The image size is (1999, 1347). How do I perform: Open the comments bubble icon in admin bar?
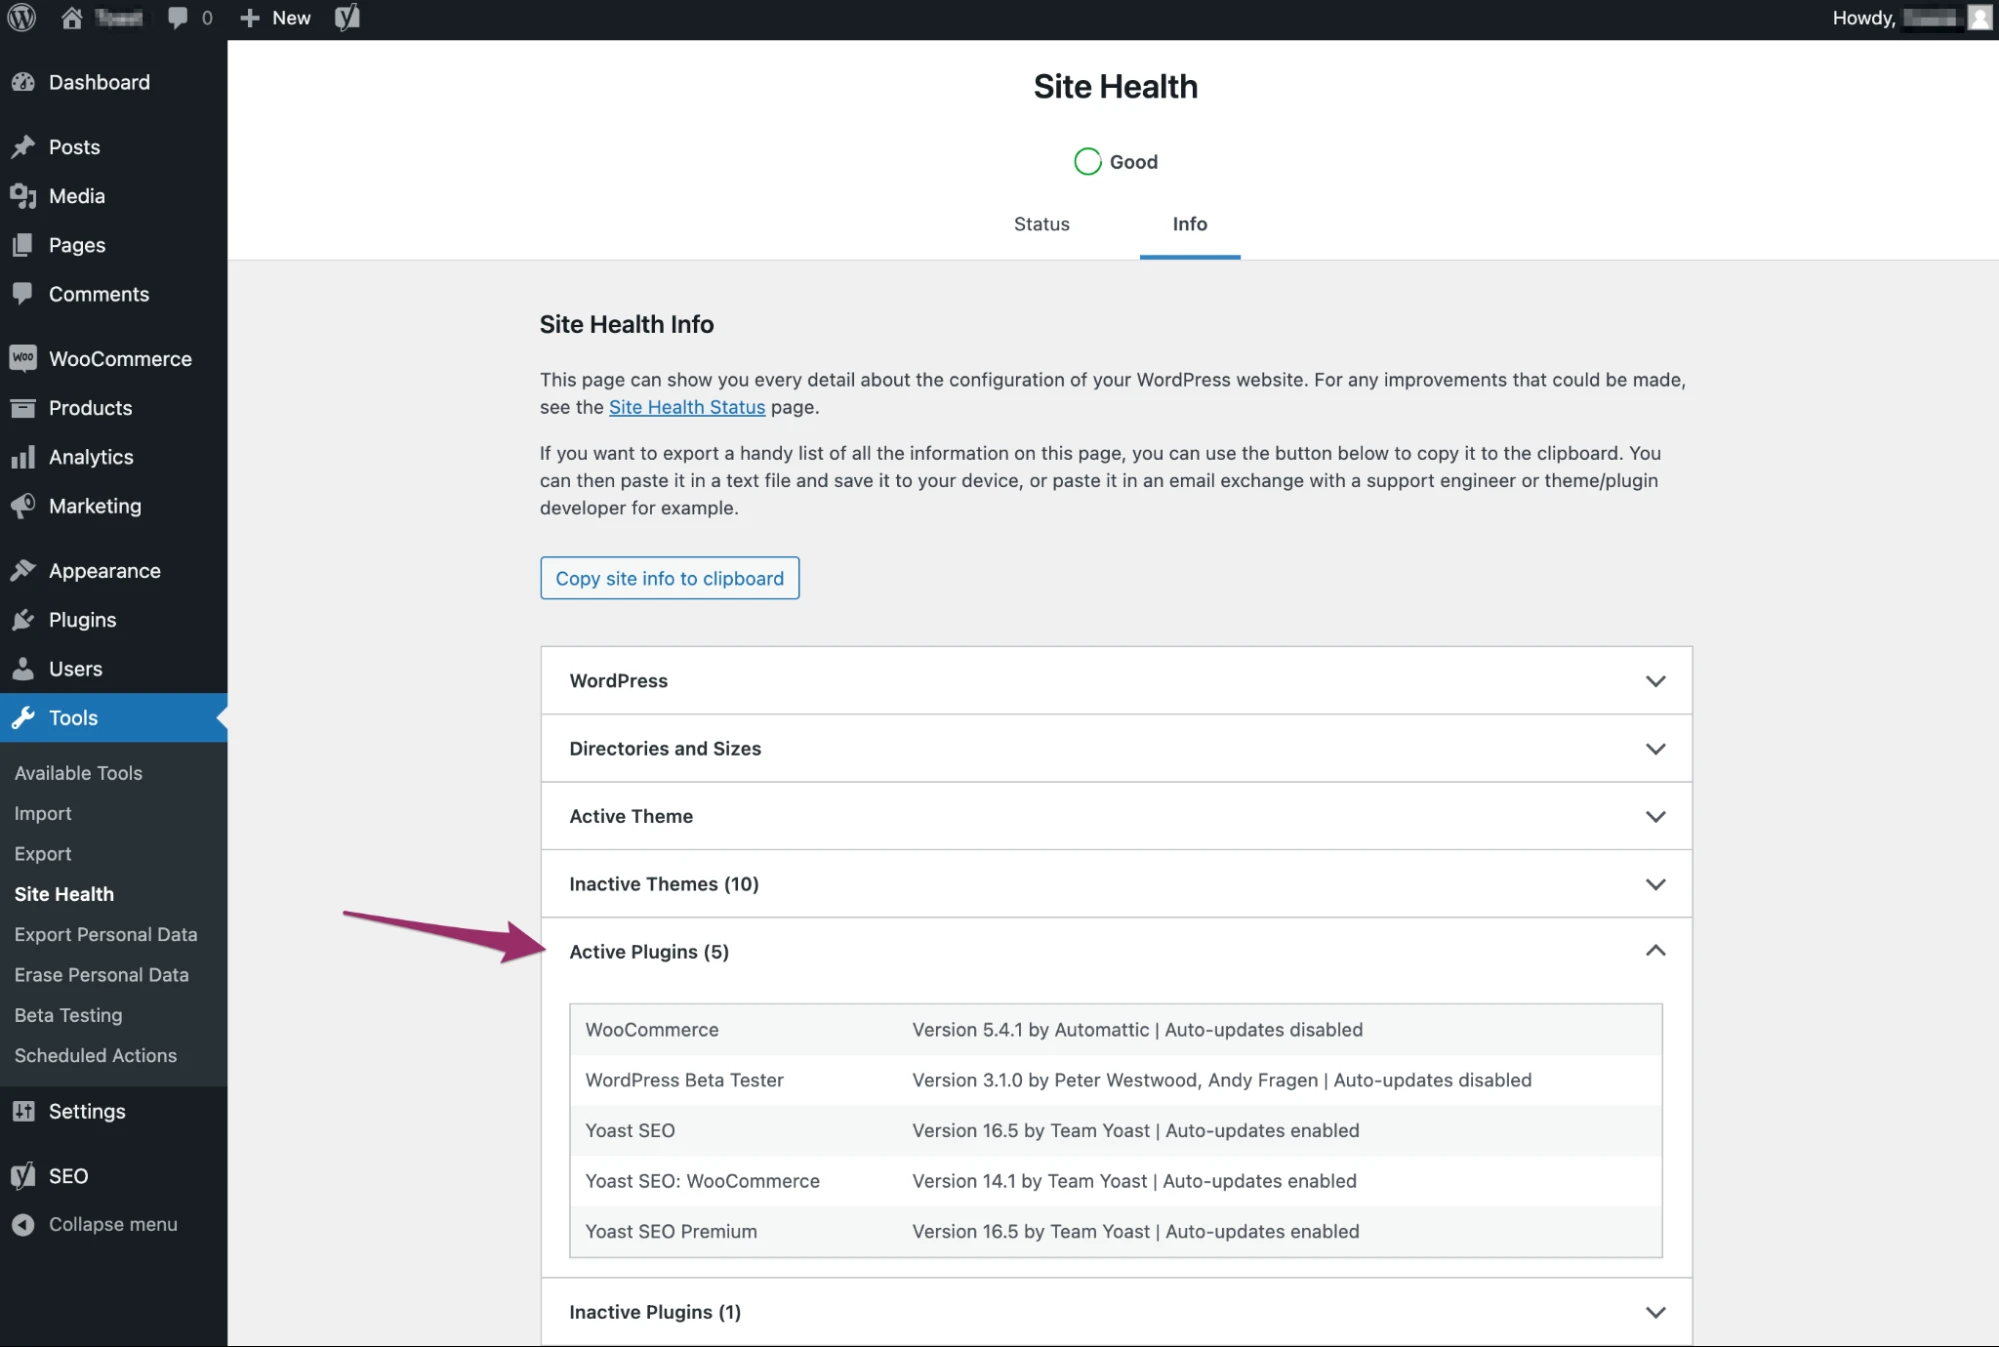coord(177,18)
